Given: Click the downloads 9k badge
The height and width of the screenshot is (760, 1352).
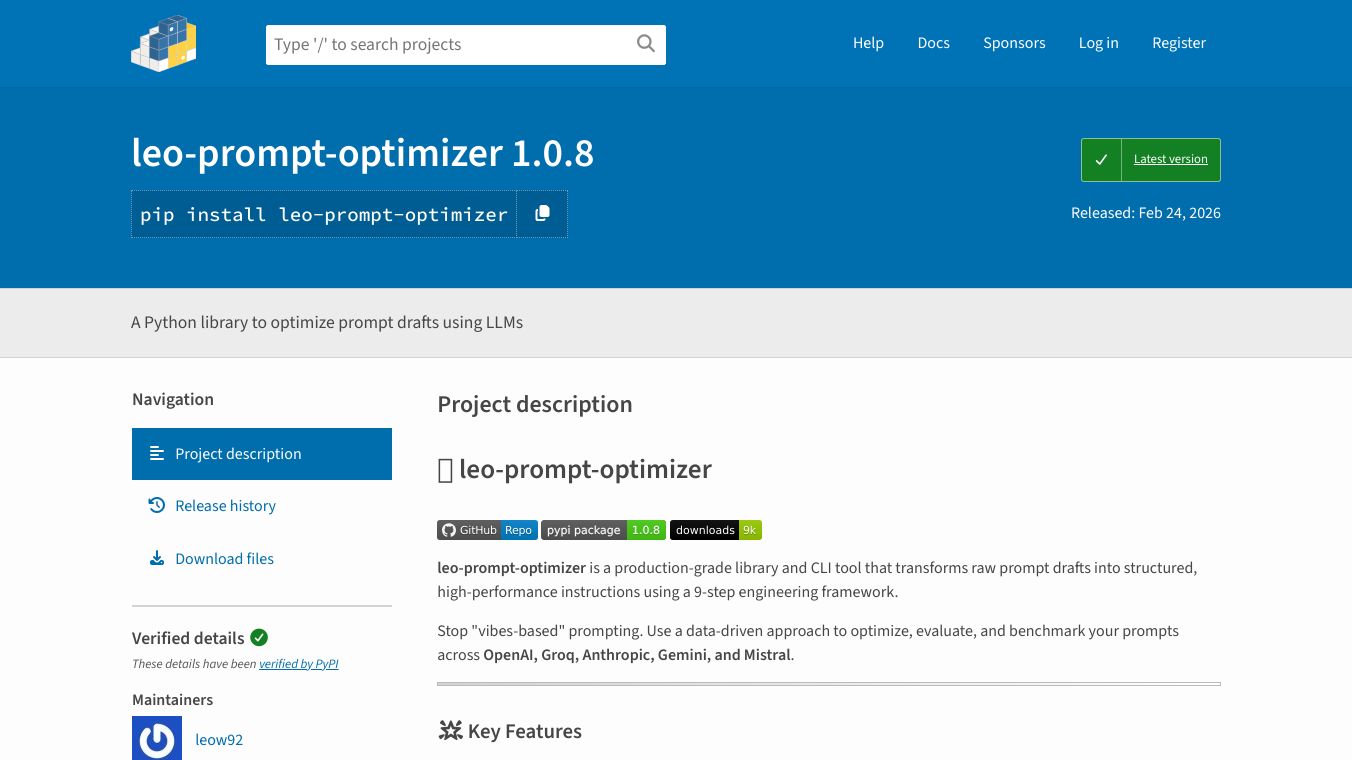Looking at the screenshot, I should pyautogui.click(x=715, y=530).
